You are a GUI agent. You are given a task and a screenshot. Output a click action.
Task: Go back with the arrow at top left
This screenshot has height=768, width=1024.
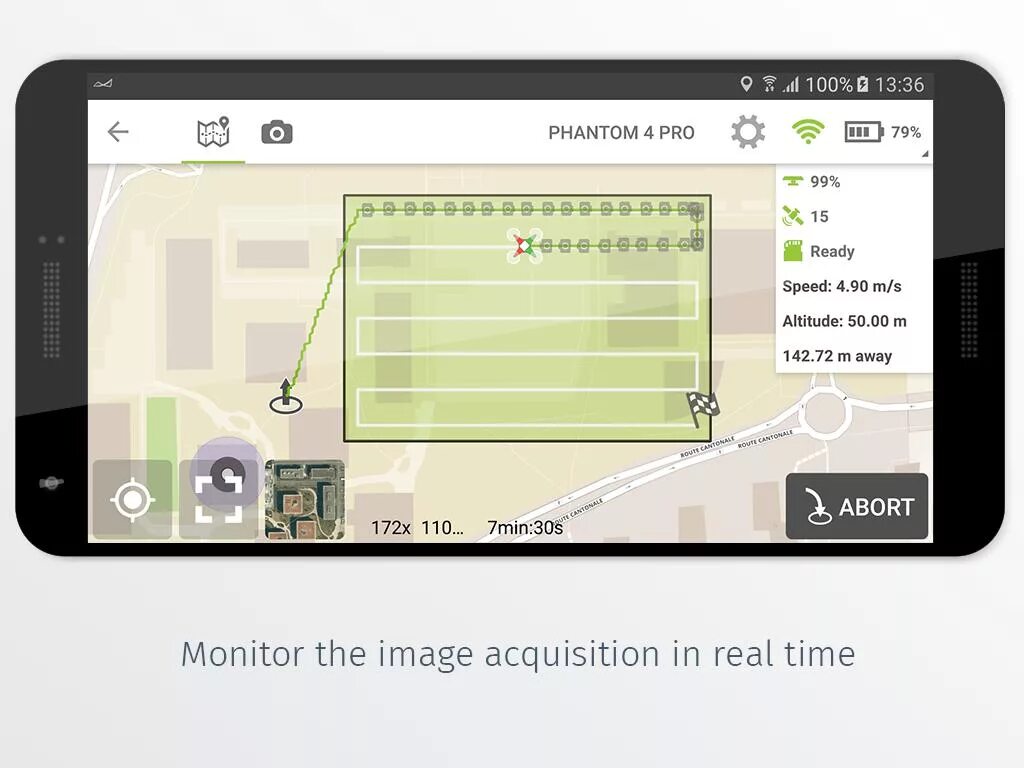point(117,131)
